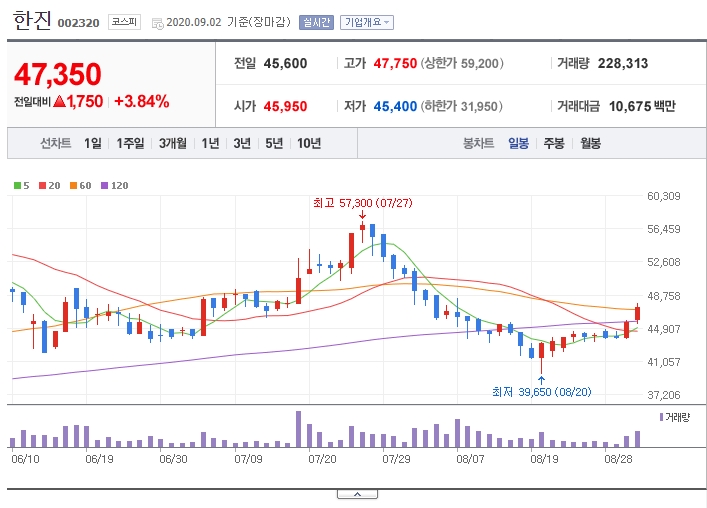Click the high price 47,750
707x508 pixels.
395,64
